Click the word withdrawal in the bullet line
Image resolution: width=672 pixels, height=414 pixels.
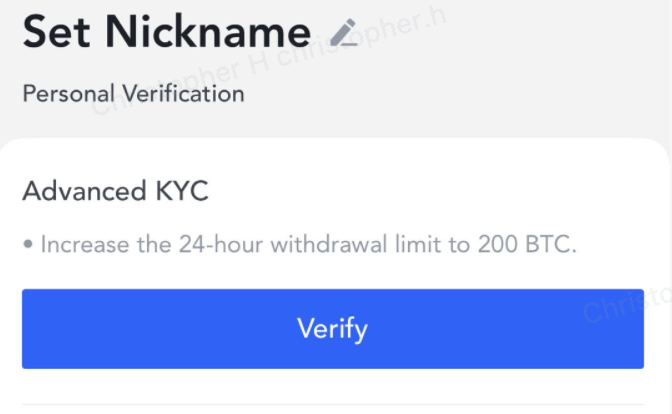tap(329, 245)
